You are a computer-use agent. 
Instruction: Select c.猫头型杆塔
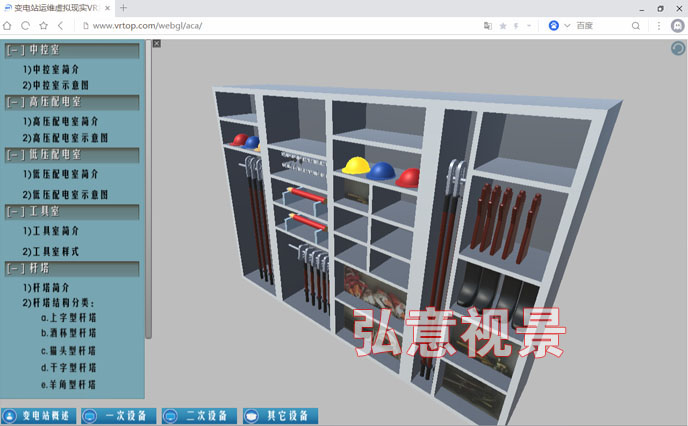(68, 351)
